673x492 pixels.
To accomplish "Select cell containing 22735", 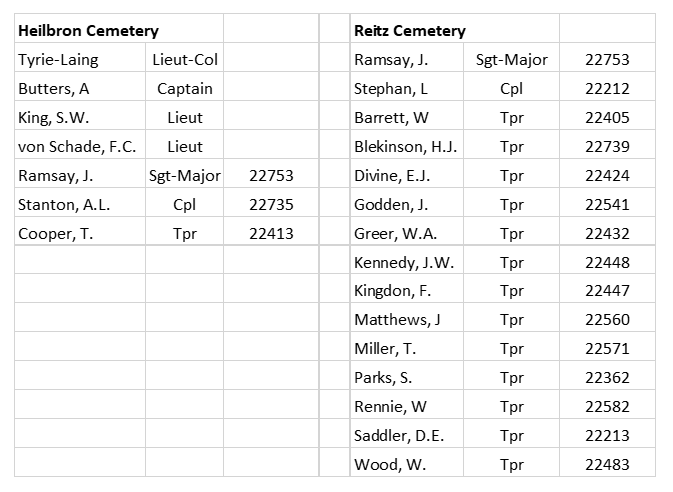I will coord(271,202).
